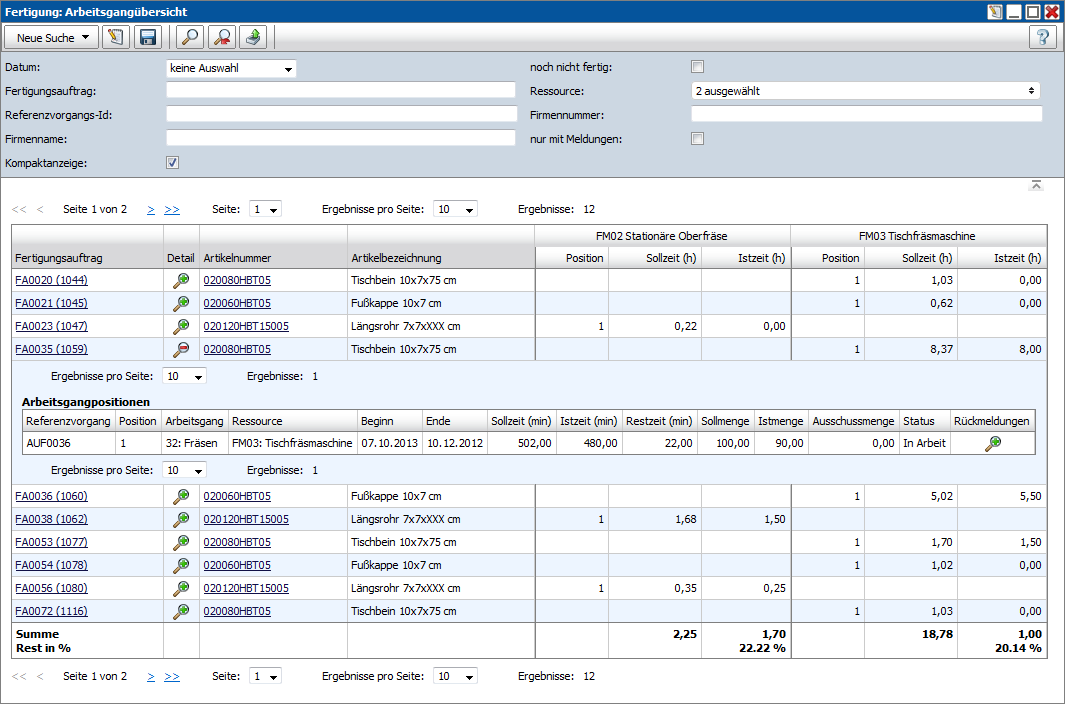The image size is (1065, 704).
Task: Go to next page using top '>' link
Action: 151,210
